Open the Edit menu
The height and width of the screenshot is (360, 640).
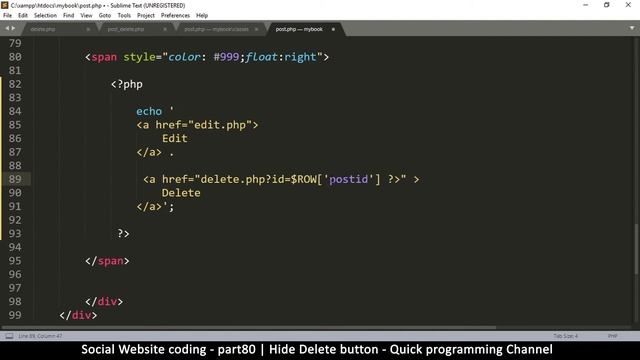pos(23,16)
